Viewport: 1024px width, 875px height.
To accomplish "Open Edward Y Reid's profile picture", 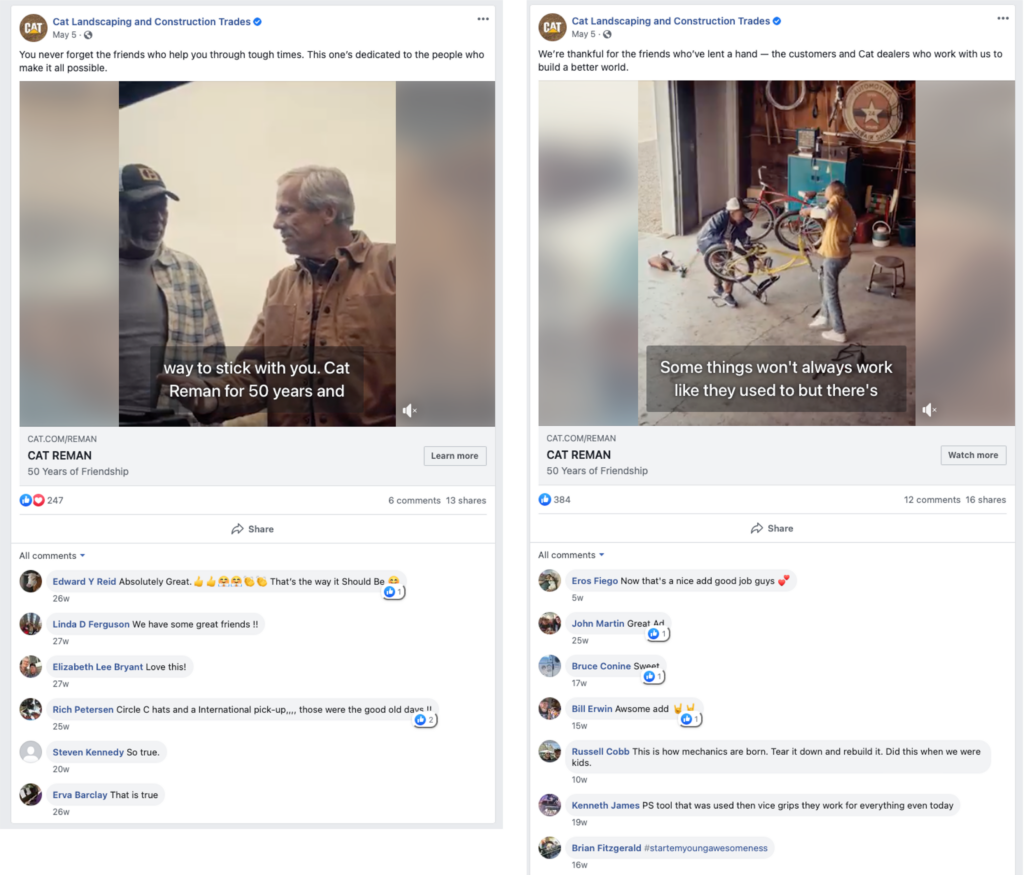I will tap(31, 581).
